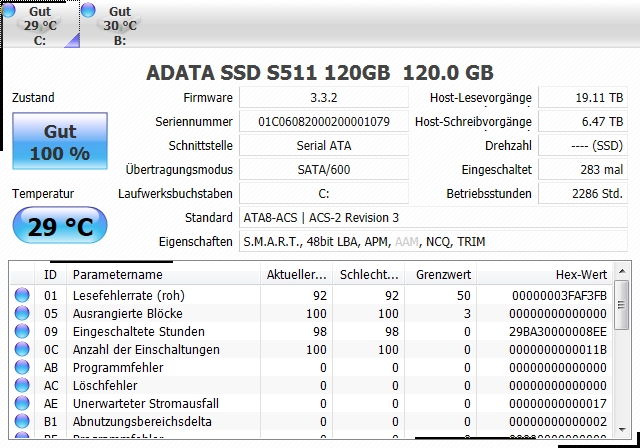Select the Anzahl der Einschaltungen parameter name

pos(146,349)
